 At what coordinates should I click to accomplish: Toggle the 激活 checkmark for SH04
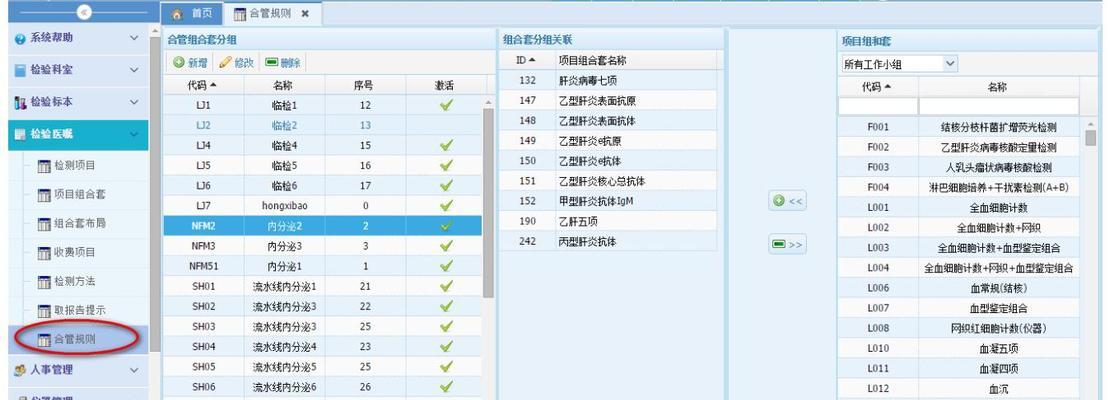click(446, 347)
